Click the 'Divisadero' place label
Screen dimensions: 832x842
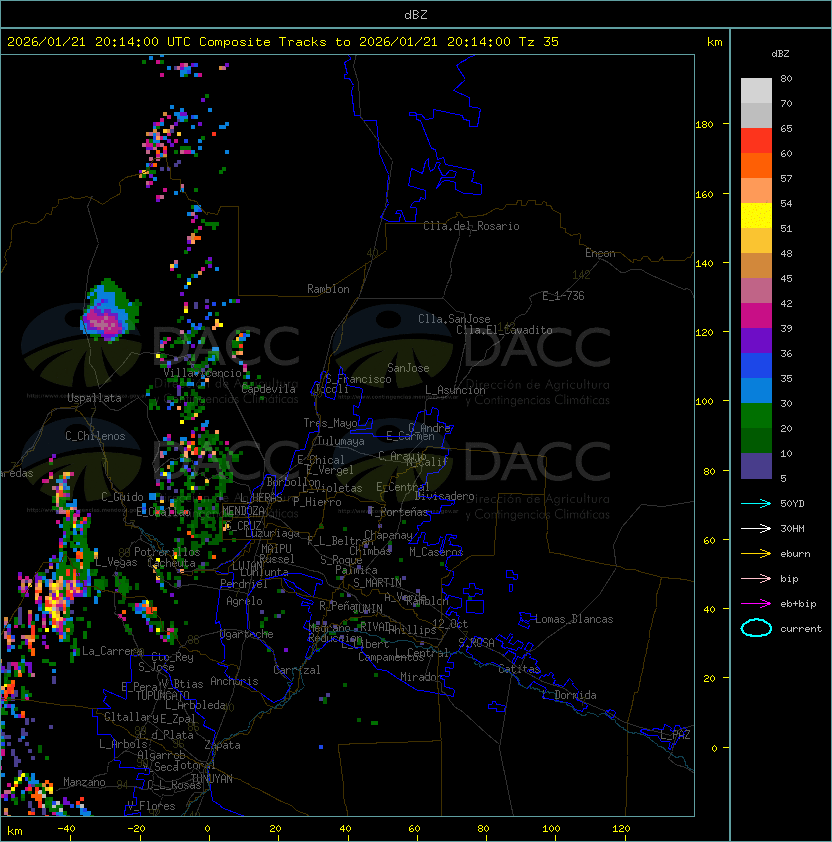(444, 496)
